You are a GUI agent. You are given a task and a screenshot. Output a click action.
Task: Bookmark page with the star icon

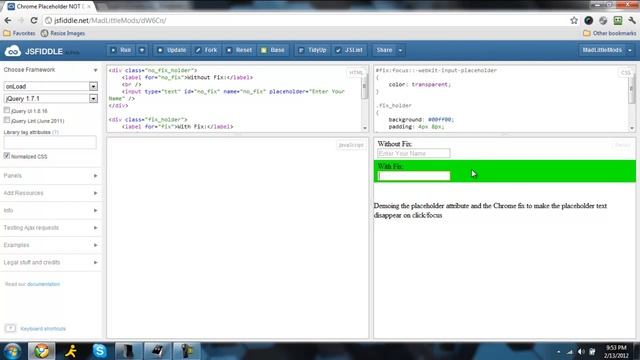574,20
